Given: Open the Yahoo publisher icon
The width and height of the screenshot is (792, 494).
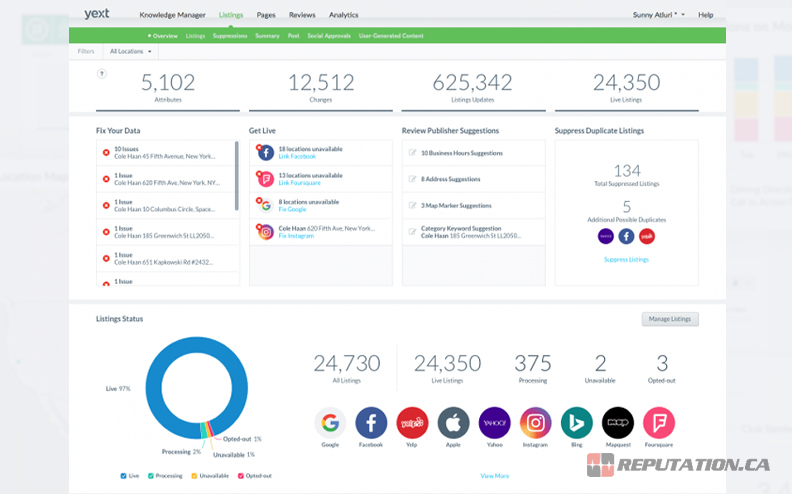Looking at the screenshot, I should [494, 423].
